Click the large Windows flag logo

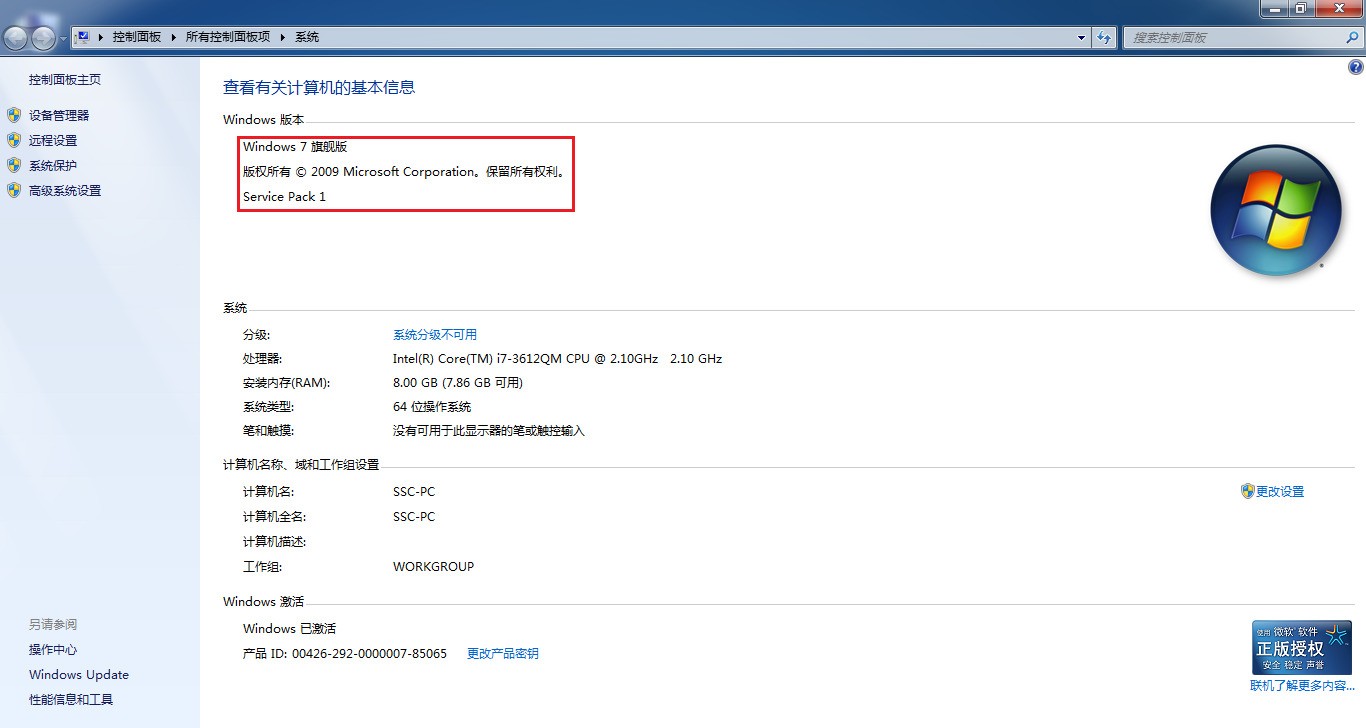1276,210
